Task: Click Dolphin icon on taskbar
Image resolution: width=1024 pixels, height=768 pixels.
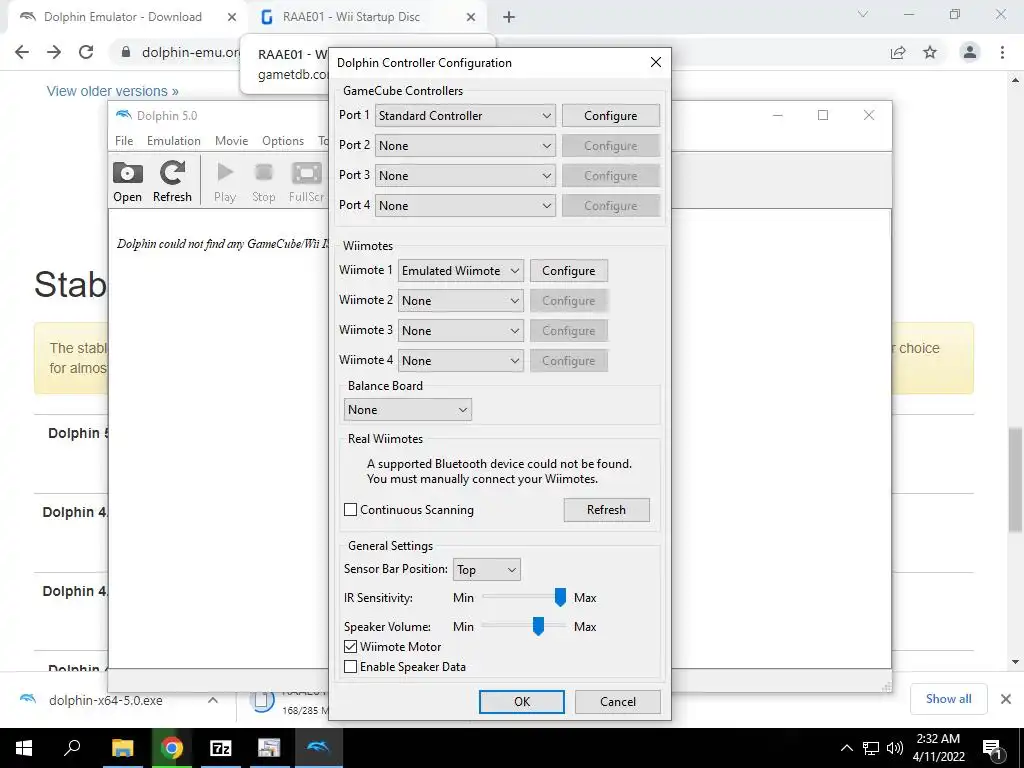Action: (x=319, y=748)
